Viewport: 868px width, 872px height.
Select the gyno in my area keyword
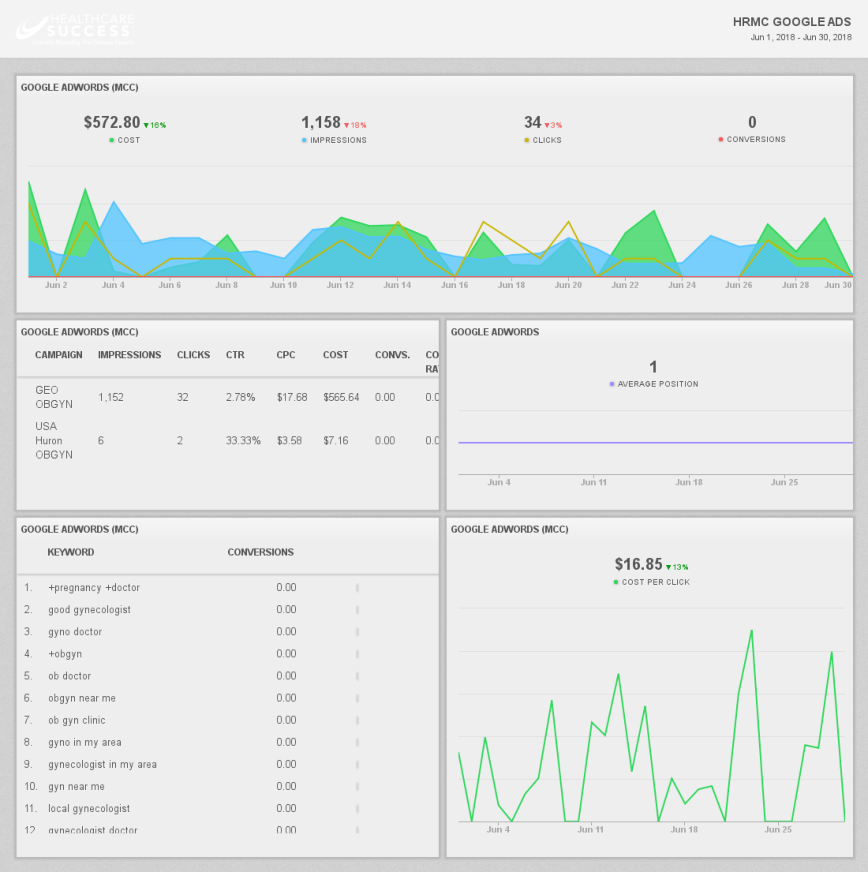[x=85, y=742]
